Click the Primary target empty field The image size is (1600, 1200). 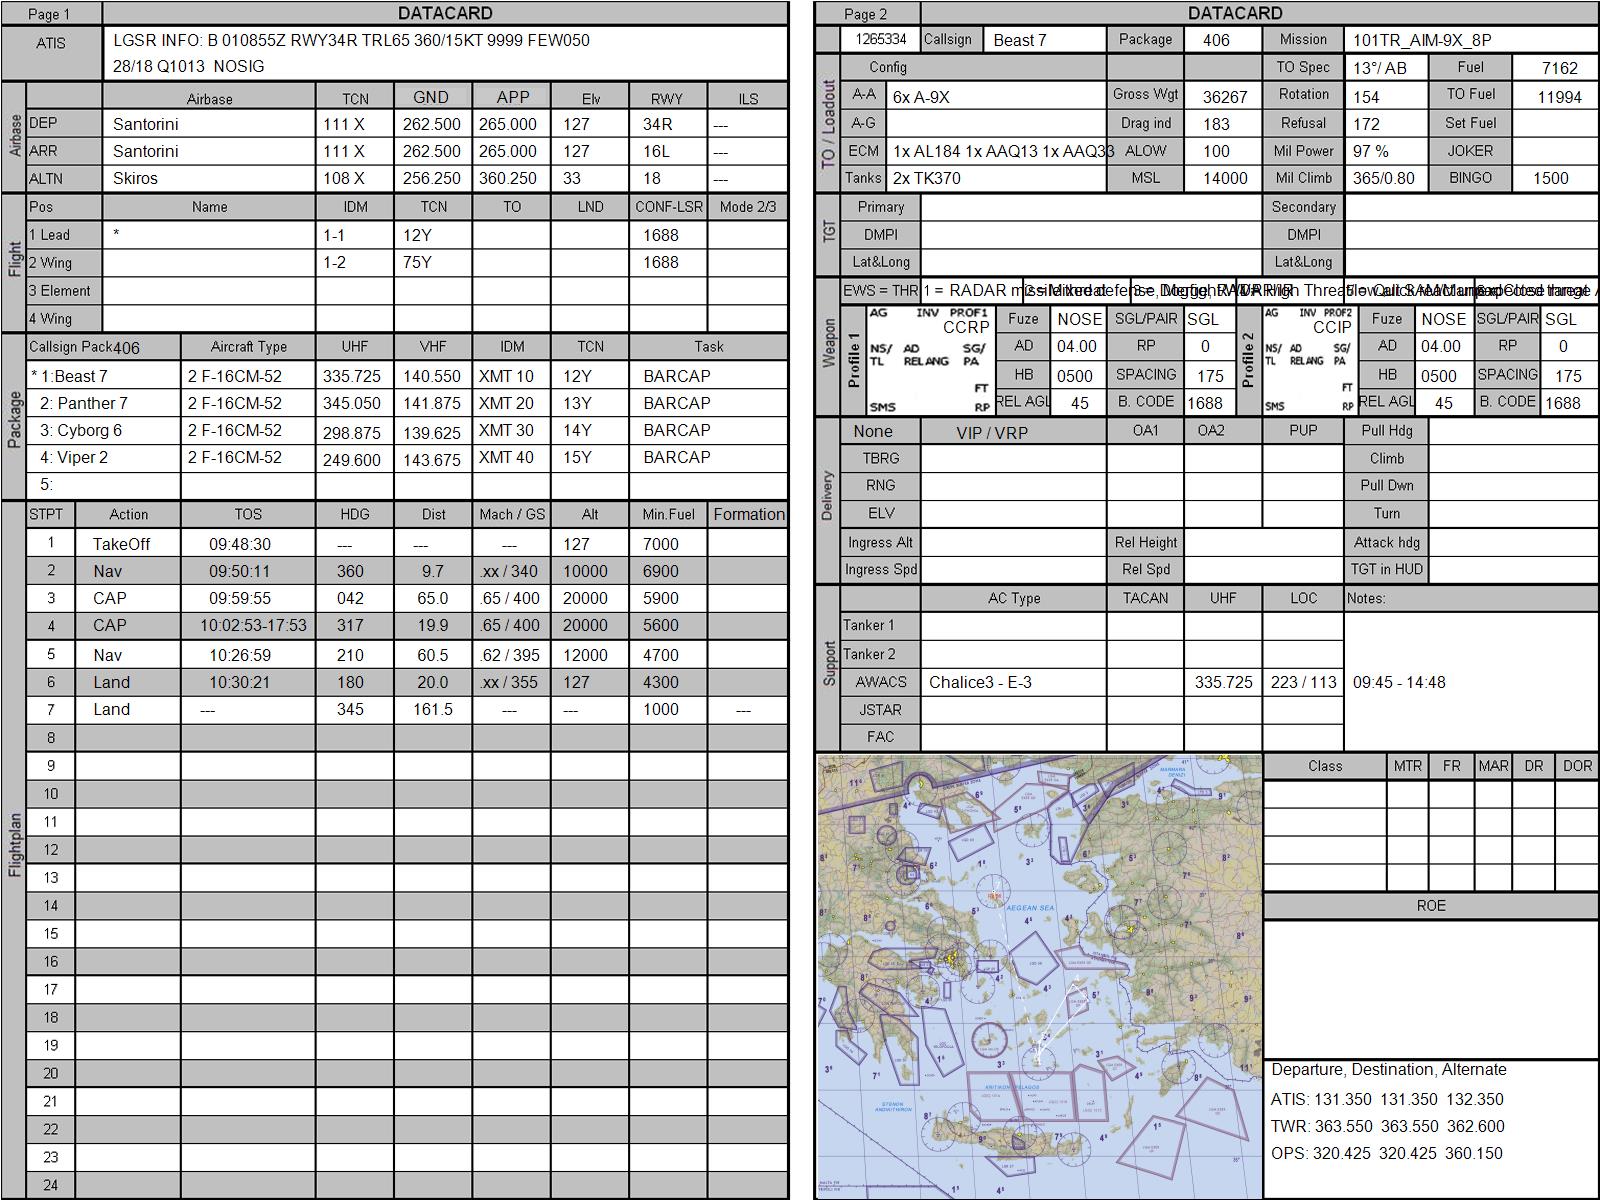[1088, 207]
